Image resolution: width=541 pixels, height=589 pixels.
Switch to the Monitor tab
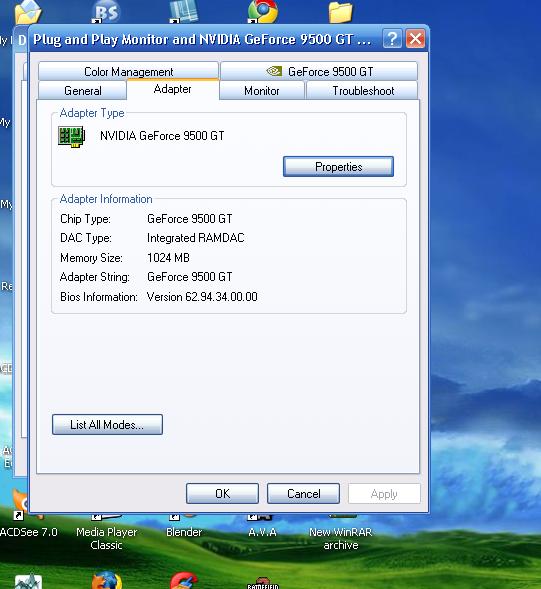click(261, 91)
